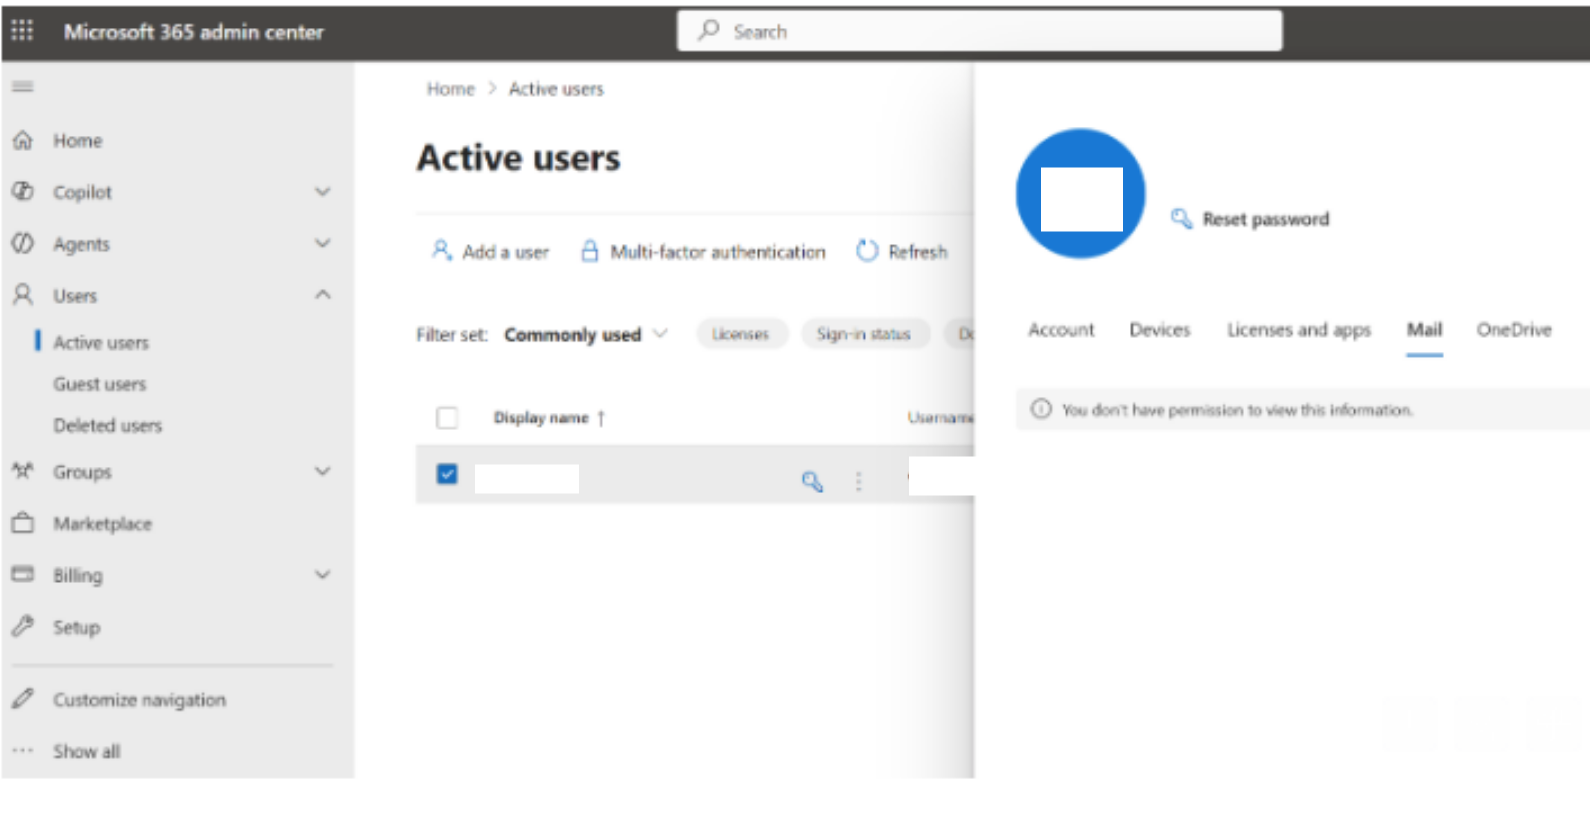The image size is (1590, 814).
Task: Apply the Licenses filter pill
Action: pyautogui.click(x=741, y=334)
